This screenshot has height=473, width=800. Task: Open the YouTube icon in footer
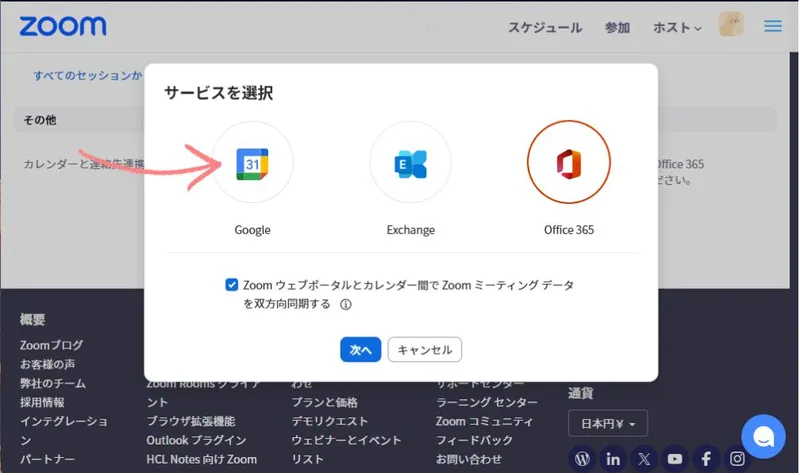pos(675,459)
